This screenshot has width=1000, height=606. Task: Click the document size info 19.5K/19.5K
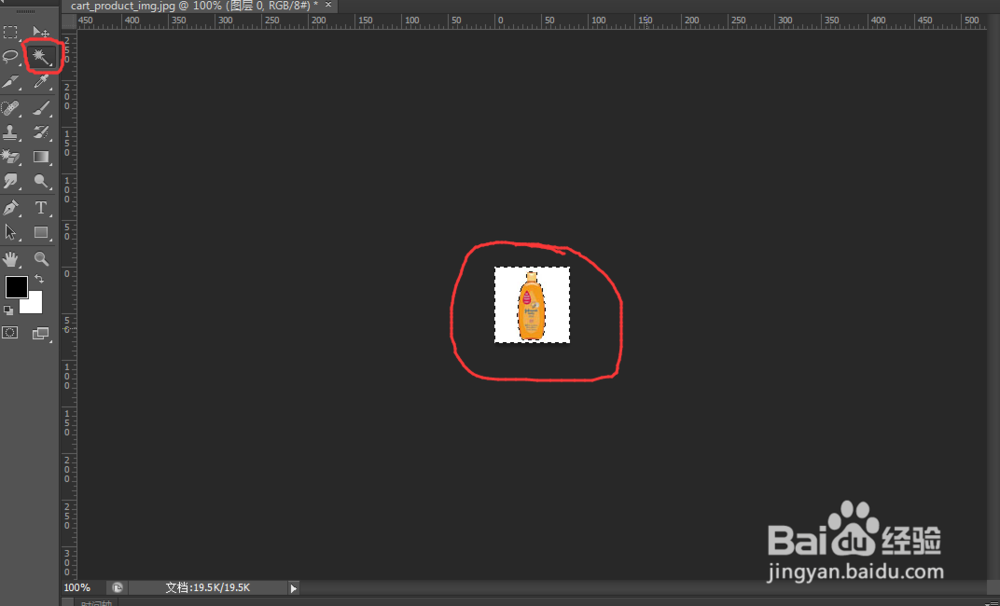click(208, 588)
